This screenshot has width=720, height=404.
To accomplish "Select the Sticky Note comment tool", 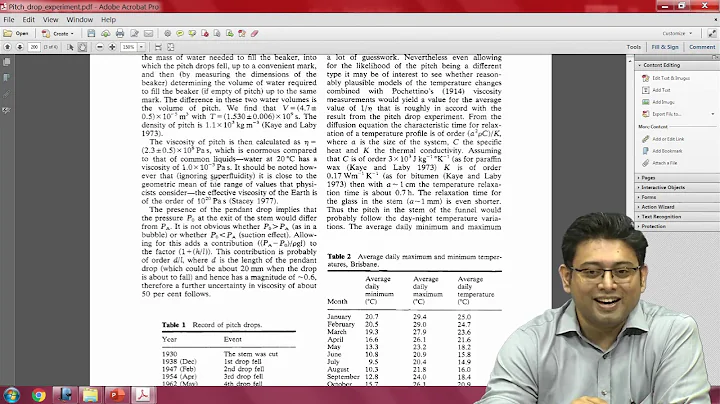I will 180,34.
